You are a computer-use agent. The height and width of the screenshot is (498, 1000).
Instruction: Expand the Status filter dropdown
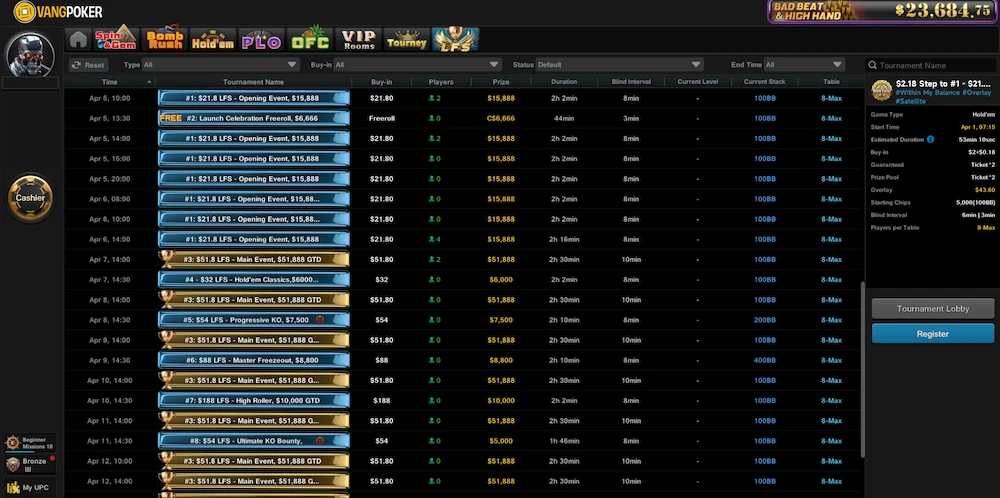point(619,65)
